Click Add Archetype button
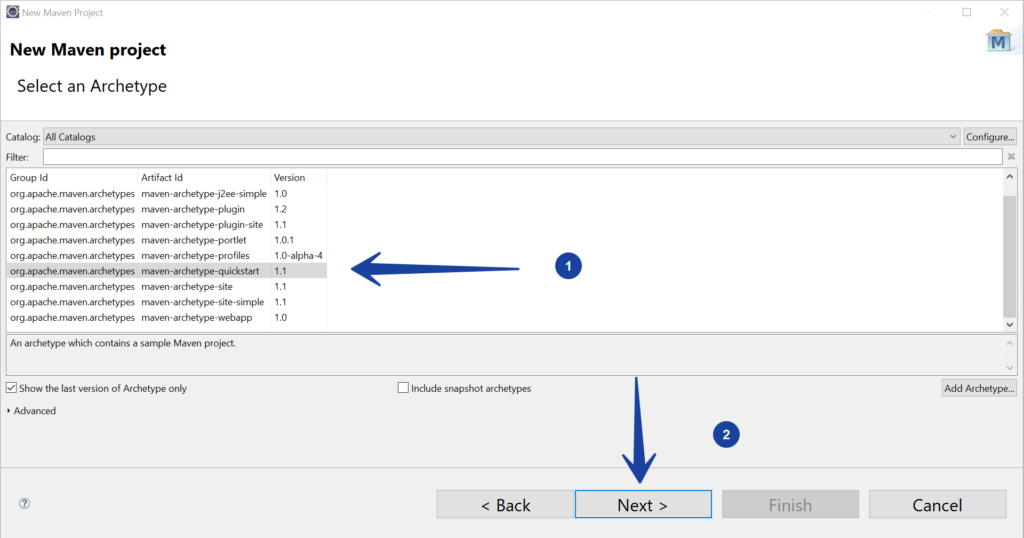The width and height of the screenshot is (1024, 538). [979, 388]
